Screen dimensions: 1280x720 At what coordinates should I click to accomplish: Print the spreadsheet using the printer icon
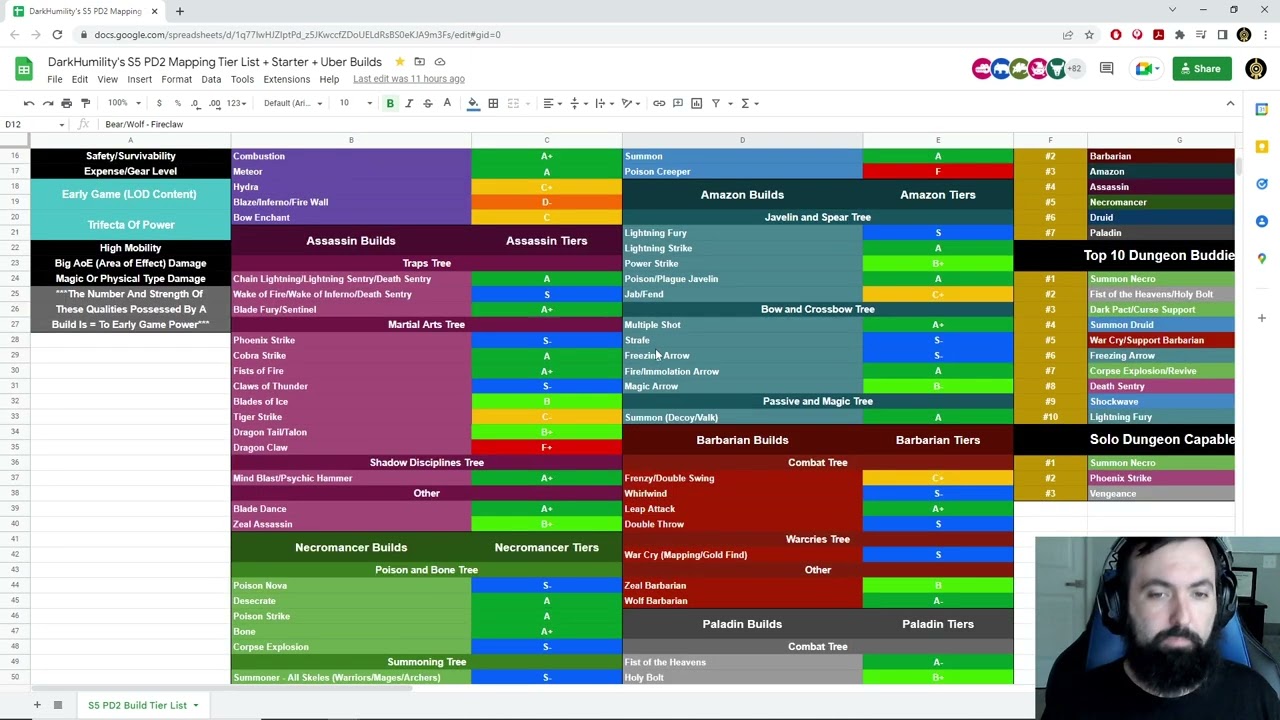(x=66, y=103)
